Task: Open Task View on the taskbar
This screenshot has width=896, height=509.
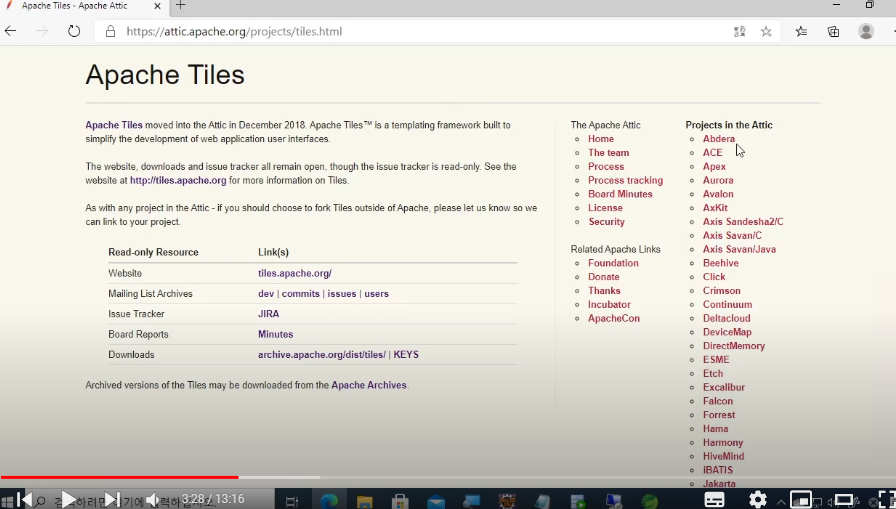Action: (292, 502)
